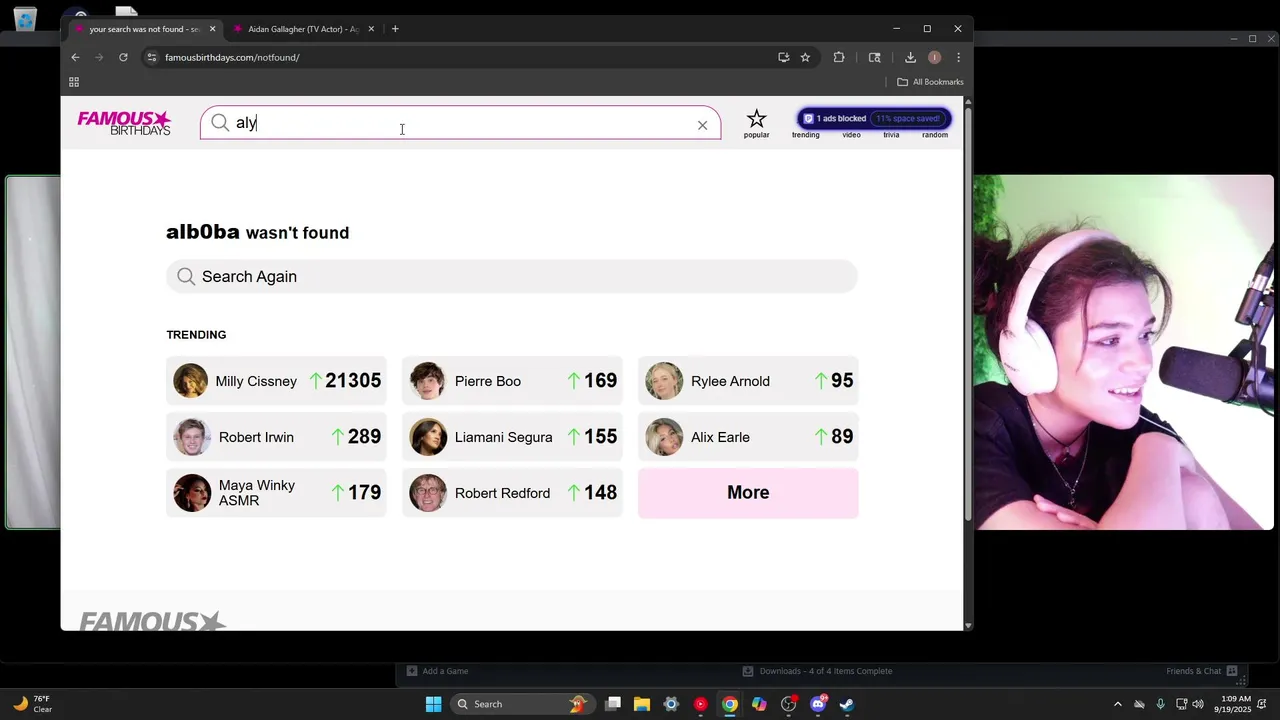Open weather widget showing 76°F Clear
Viewport: 1280px width, 720px height.
point(32,704)
